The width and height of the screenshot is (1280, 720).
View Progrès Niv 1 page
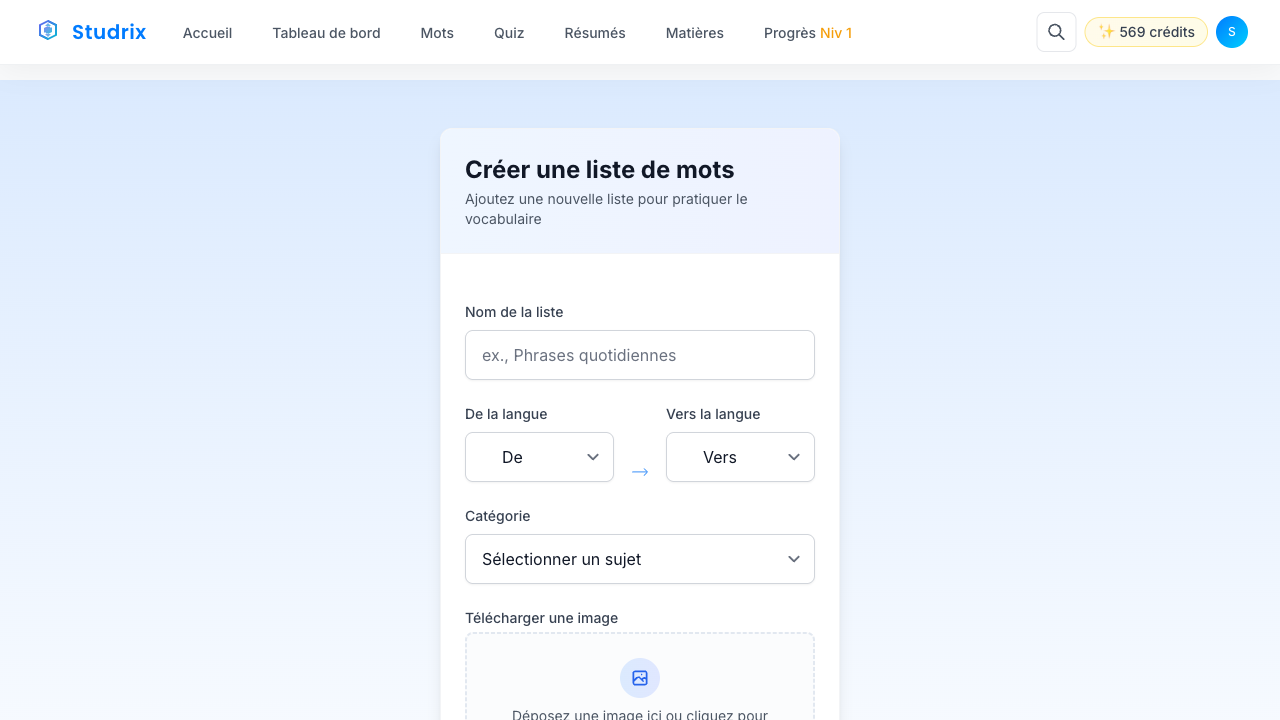tap(807, 33)
